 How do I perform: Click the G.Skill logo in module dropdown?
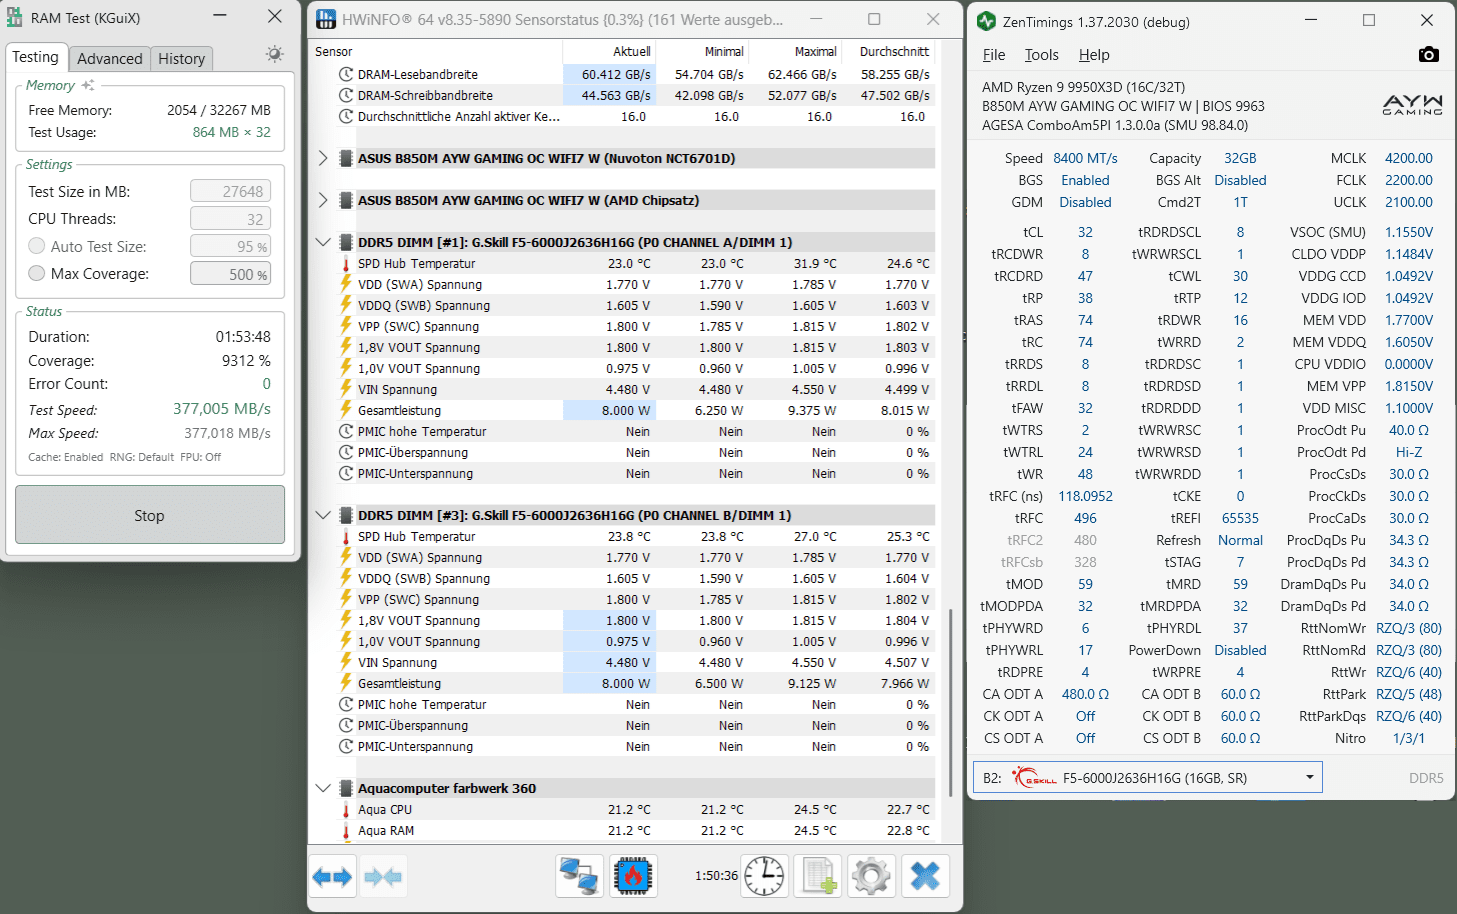[1034, 777]
